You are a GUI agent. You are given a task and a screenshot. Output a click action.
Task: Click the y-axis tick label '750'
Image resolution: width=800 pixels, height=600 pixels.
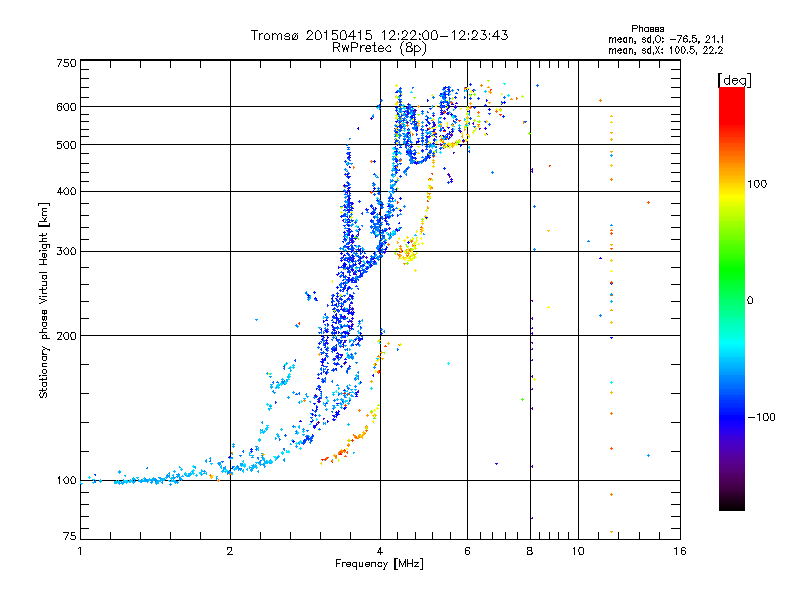coord(66,63)
